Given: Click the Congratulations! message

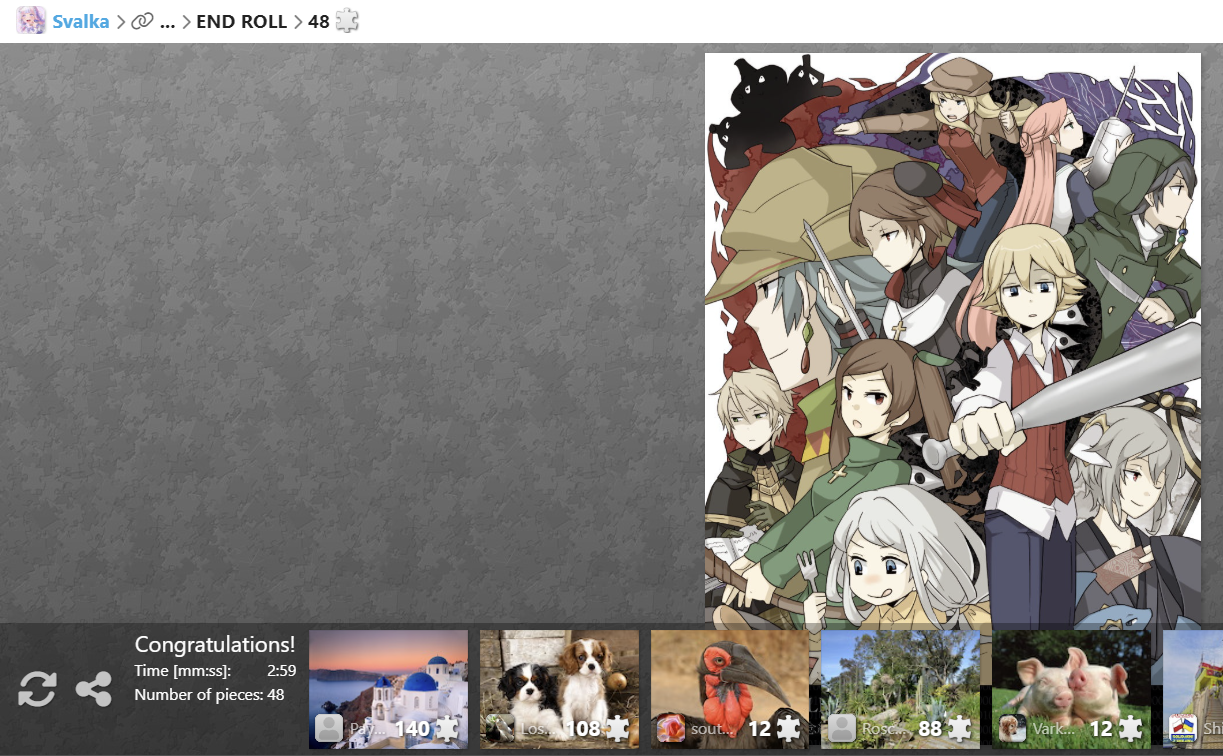Looking at the screenshot, I should tap(215, 645).
